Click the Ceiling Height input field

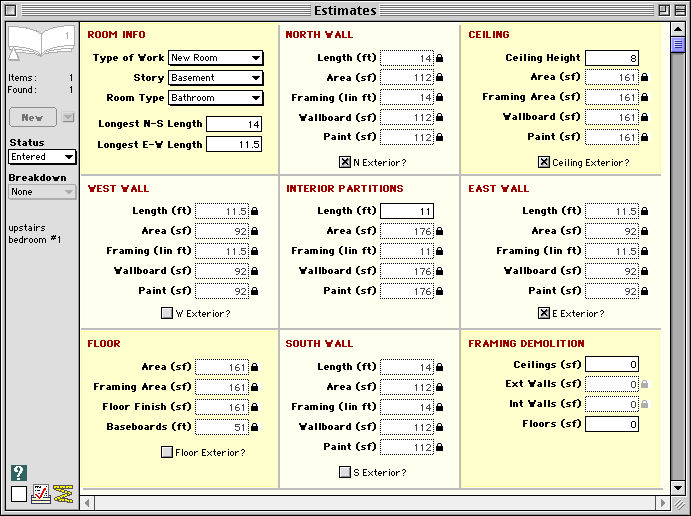point(611,58)
